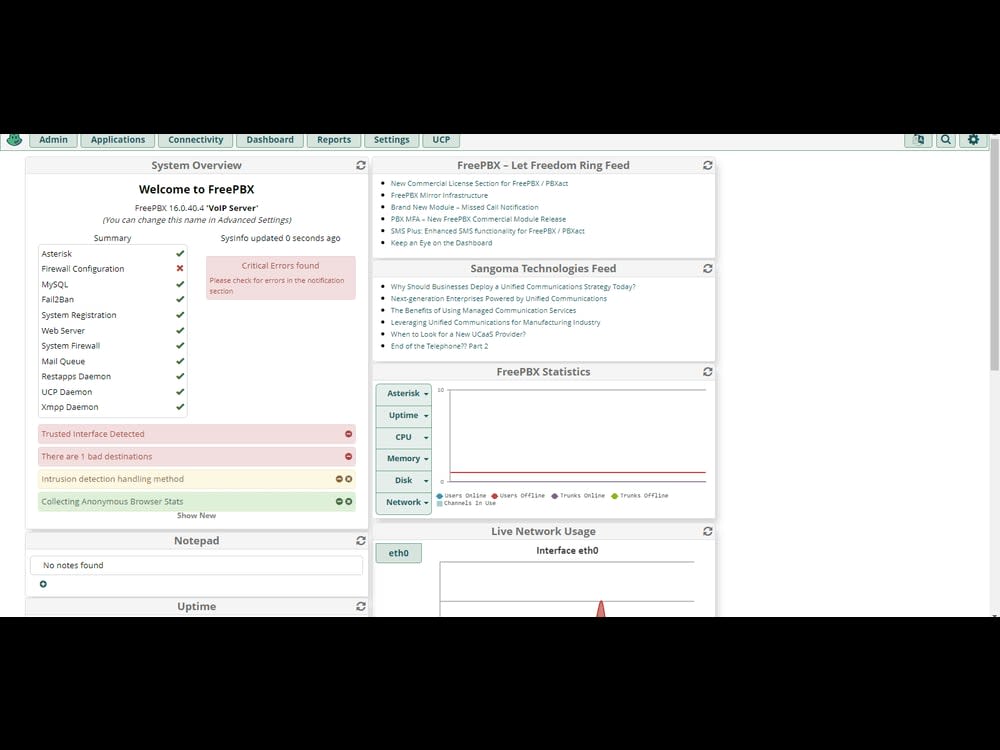Expand the Network statistics dropdown
Image resolution: width=1000 pixels, height=750 pixels.
404,503
